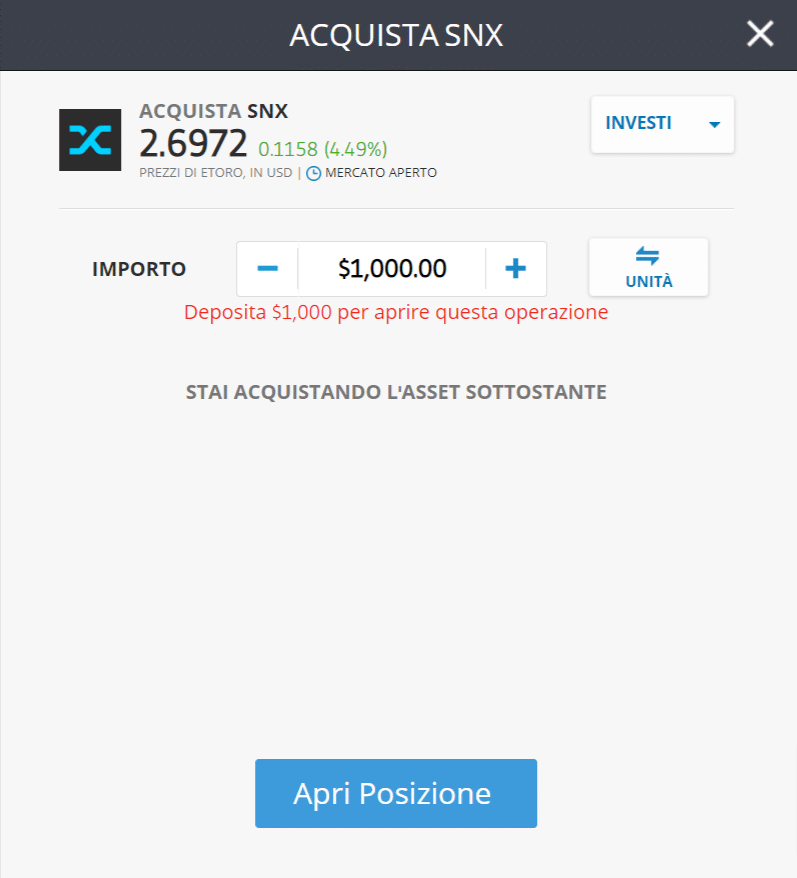Click the green 0.1158 (4.49%) change
The image size is (797, 878).
323,150
